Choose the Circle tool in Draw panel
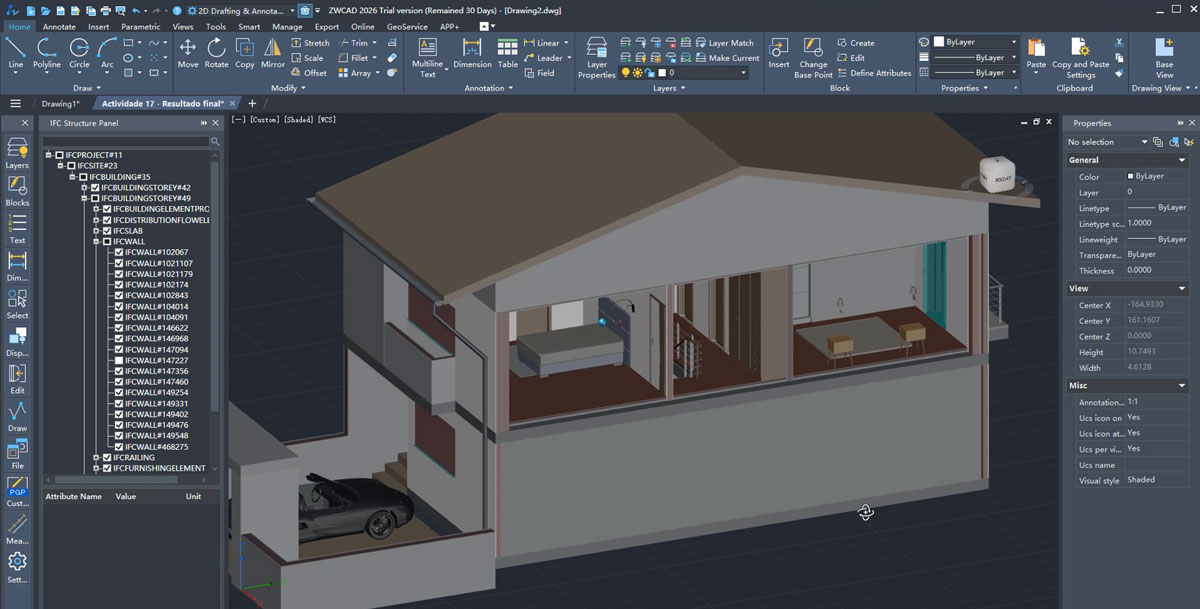The image size is (1200, 609). [79, 52]
